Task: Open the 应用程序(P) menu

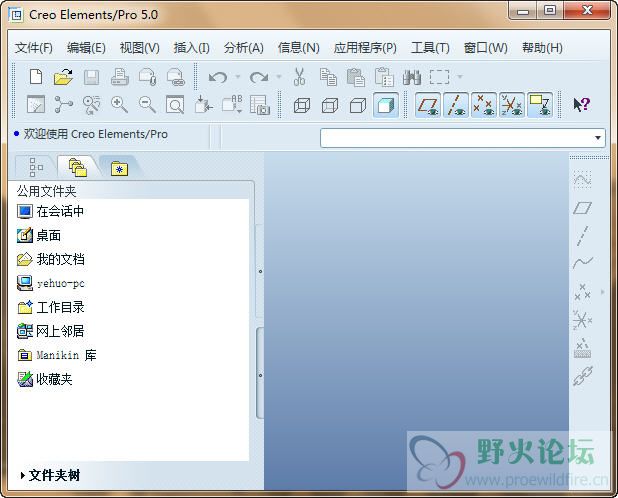Action: (365, 48)
